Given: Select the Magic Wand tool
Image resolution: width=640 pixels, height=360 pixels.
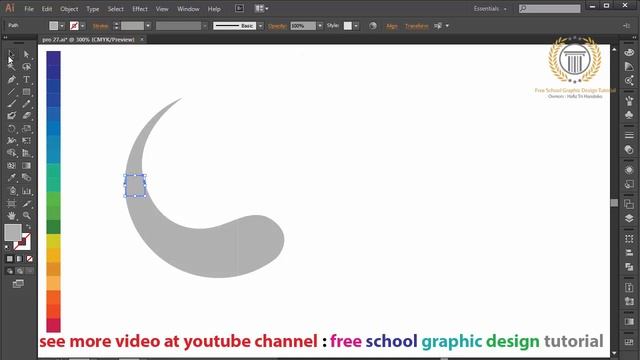Looking at the screenshot, I should [11, 67].
